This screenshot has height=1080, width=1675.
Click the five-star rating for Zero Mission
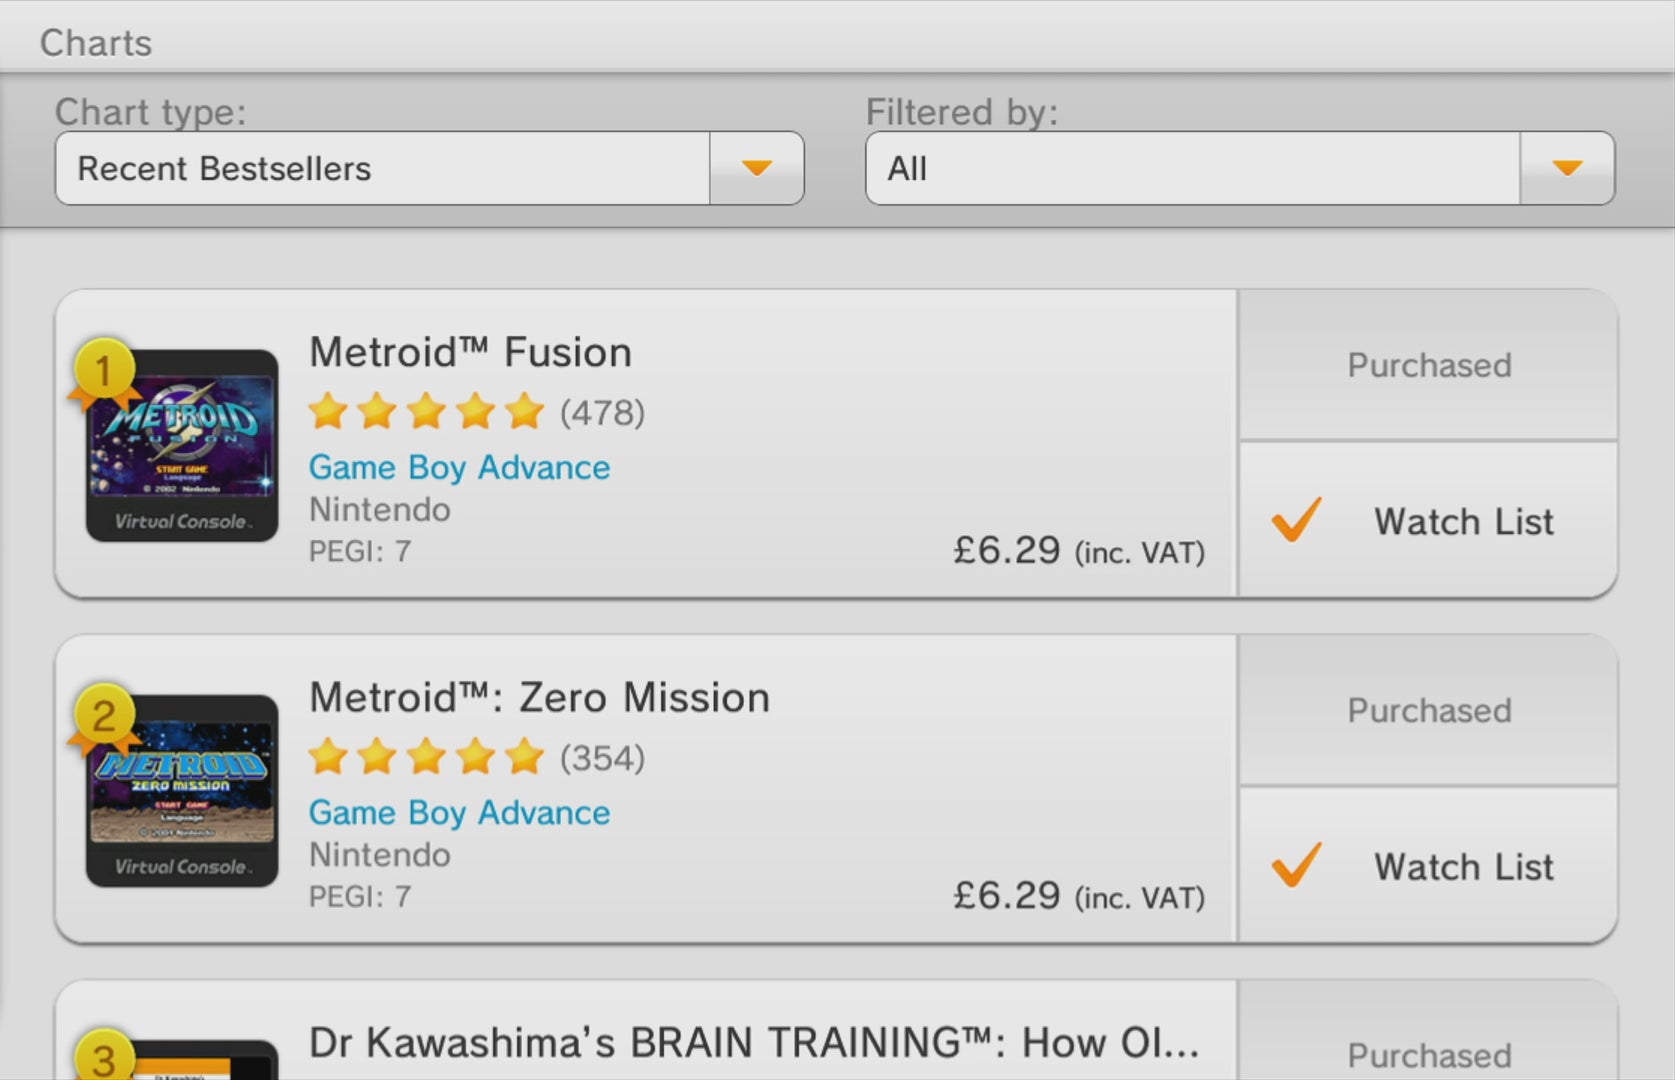coord(426,757)
